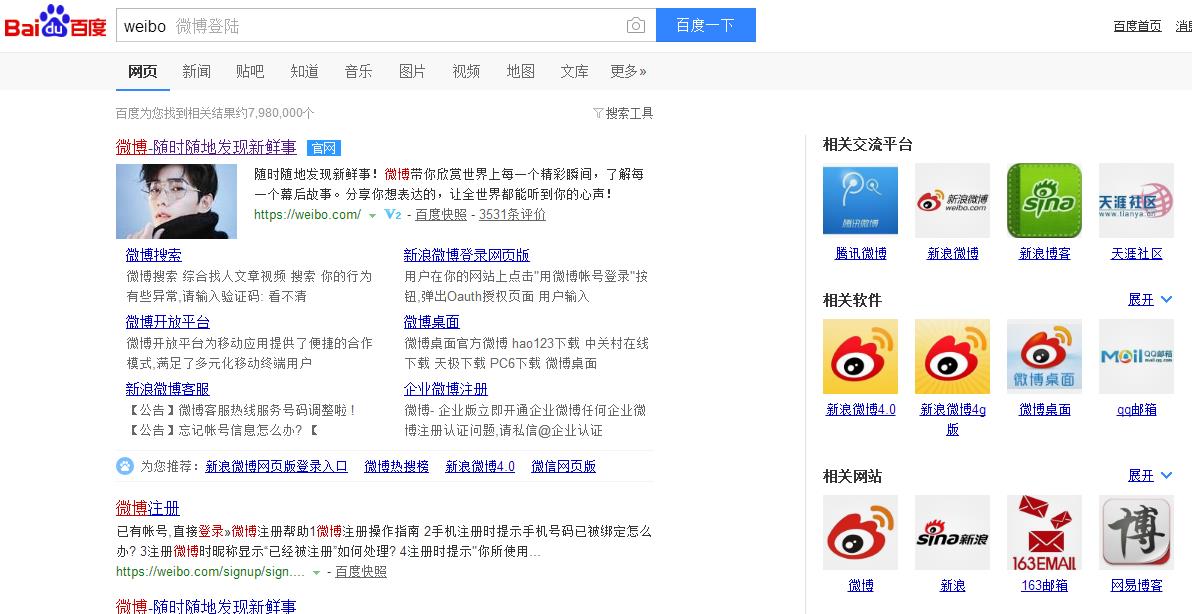Open the green 新浪博客 sina icon
The width and height of the screenshot is (1192, 614).
(1044, 201)
